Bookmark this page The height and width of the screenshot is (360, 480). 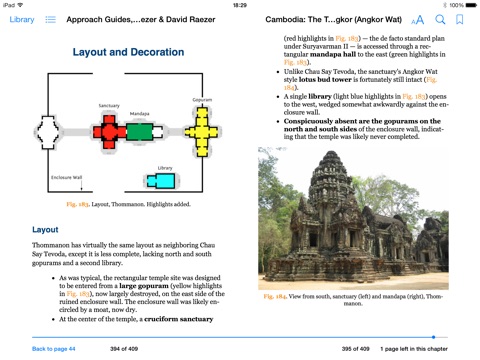pos(460,20)
